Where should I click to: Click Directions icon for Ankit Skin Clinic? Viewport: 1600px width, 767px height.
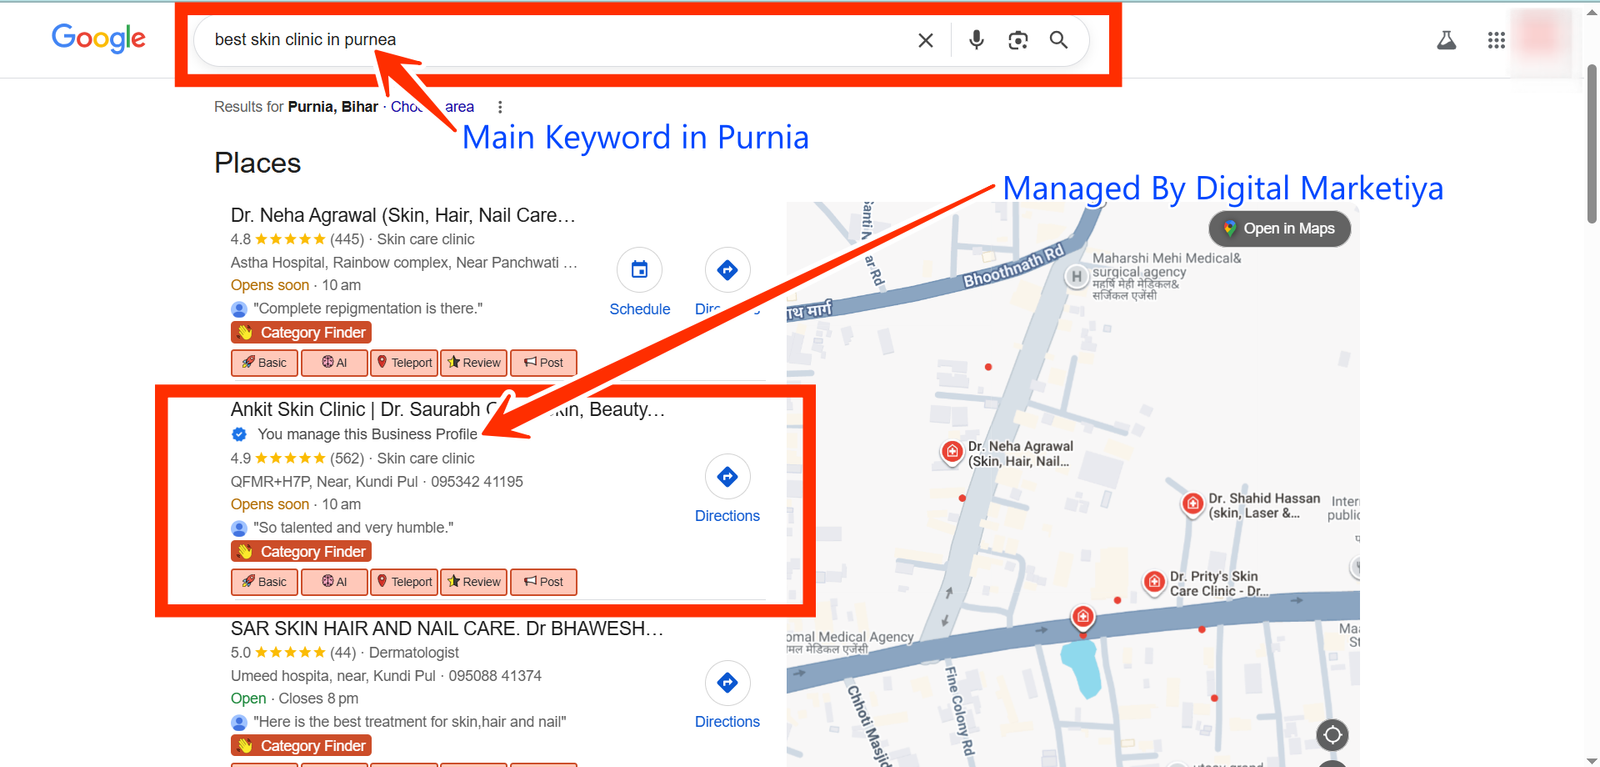[x=727, y=477]
